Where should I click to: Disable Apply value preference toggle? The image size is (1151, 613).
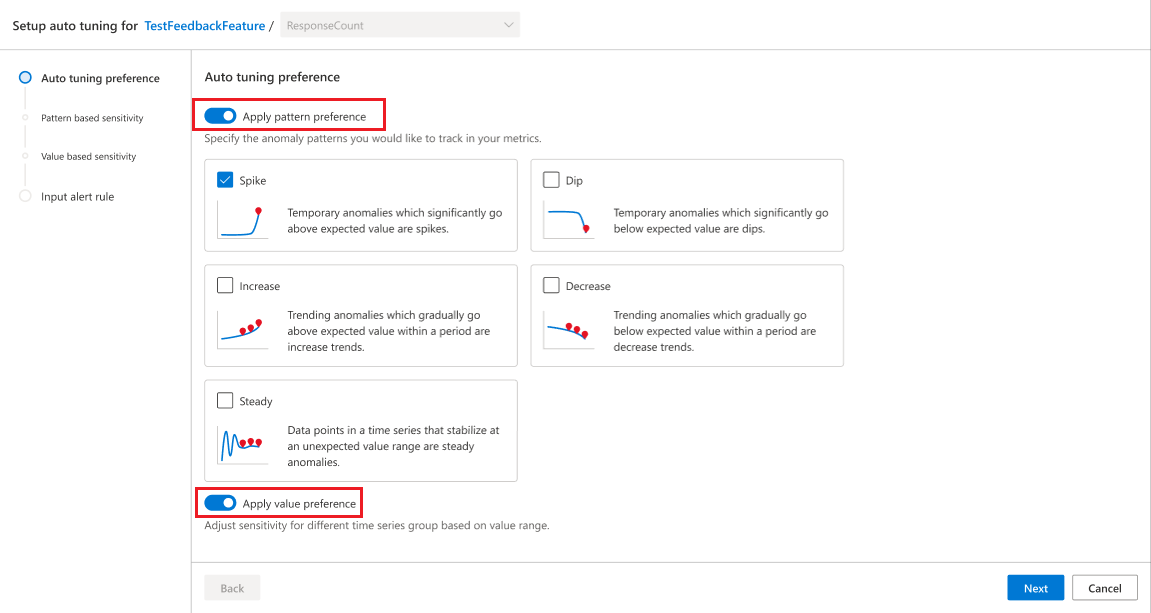220,503
